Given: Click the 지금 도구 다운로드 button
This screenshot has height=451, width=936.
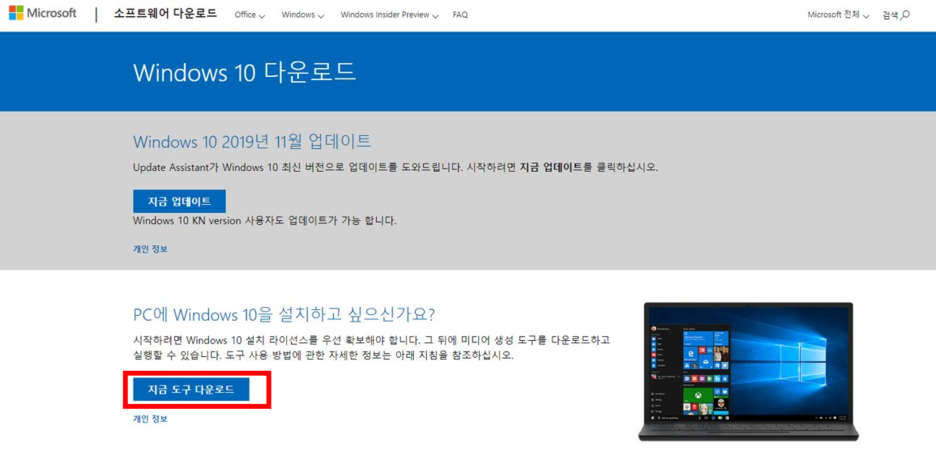Looking at the screenshot, I should [x=191, y=390].
